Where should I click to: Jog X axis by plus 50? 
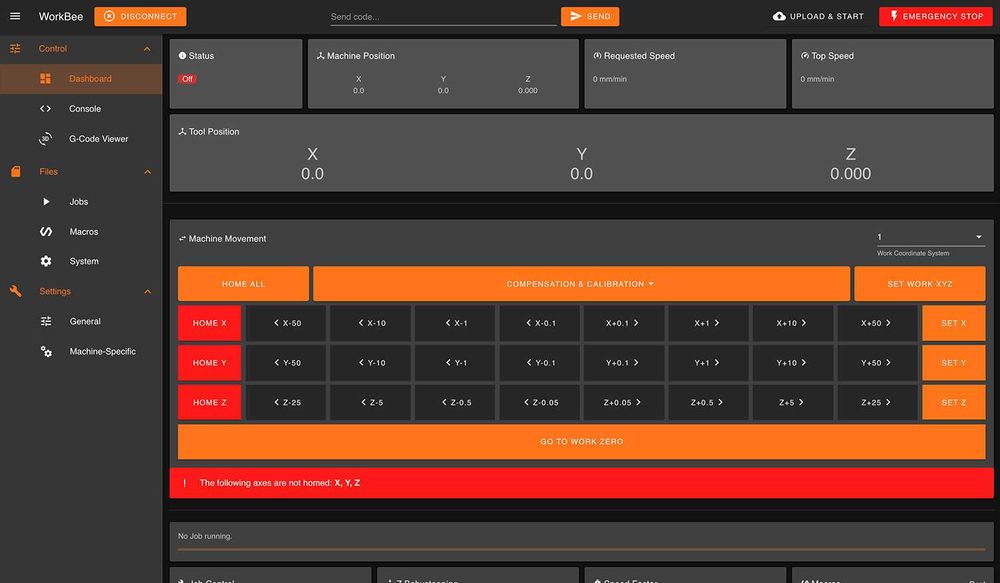877,323
